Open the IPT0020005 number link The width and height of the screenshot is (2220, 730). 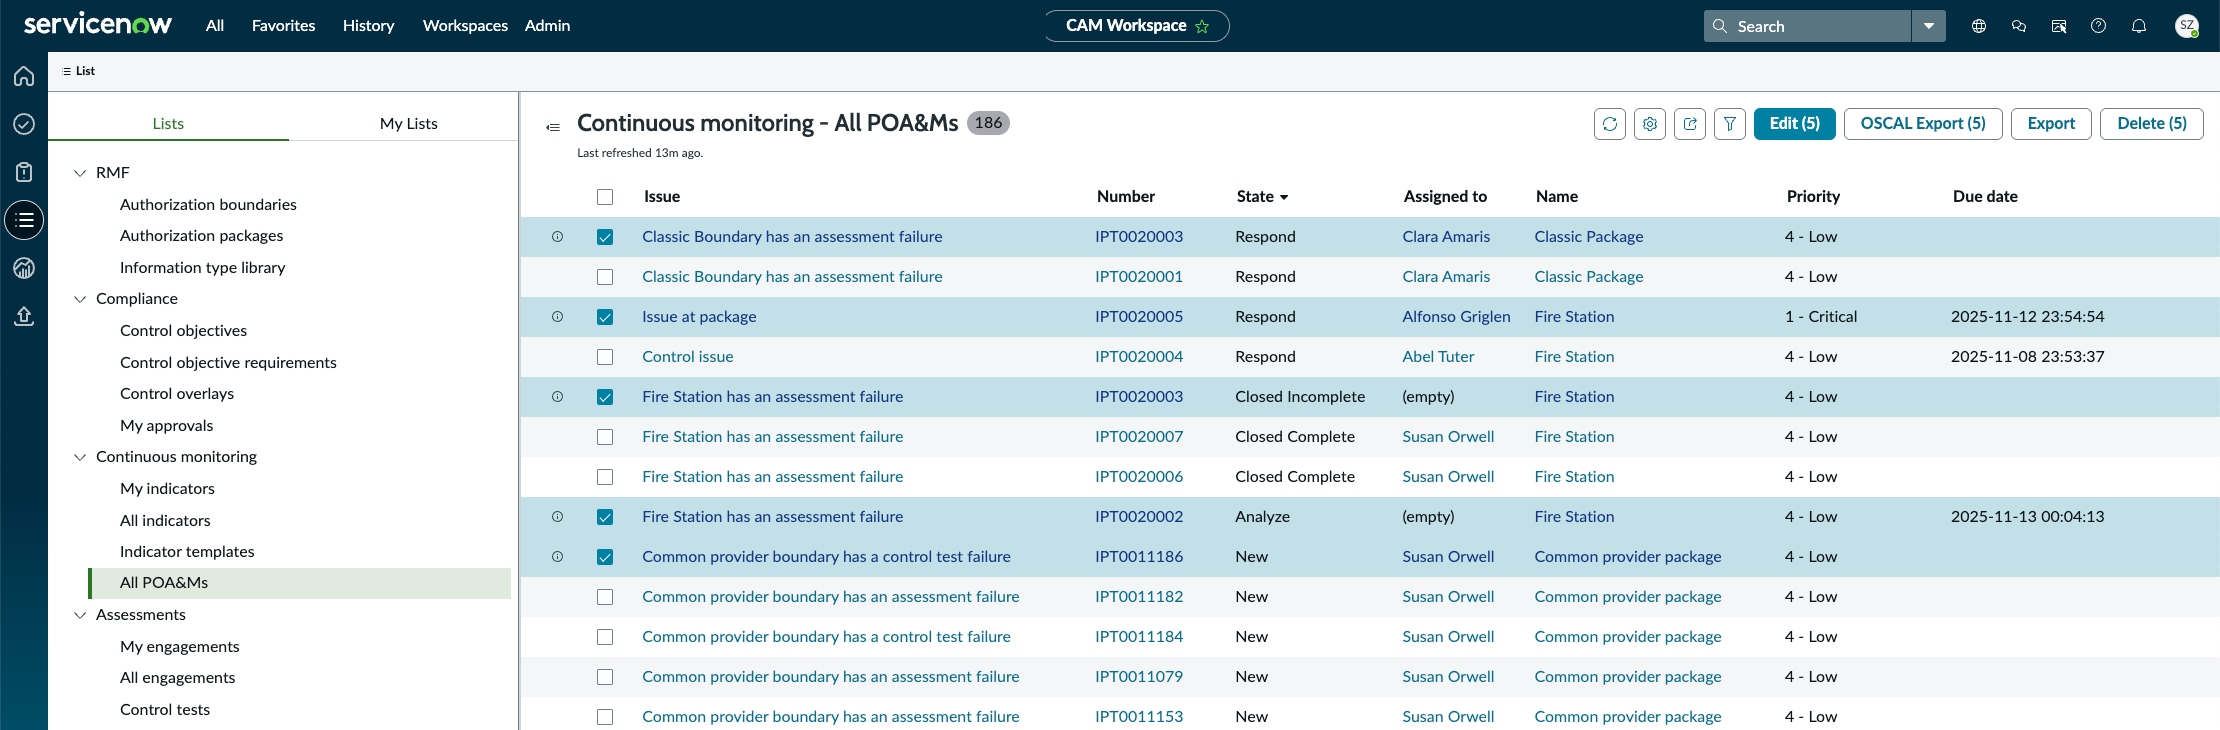[x=1139, y=317]
